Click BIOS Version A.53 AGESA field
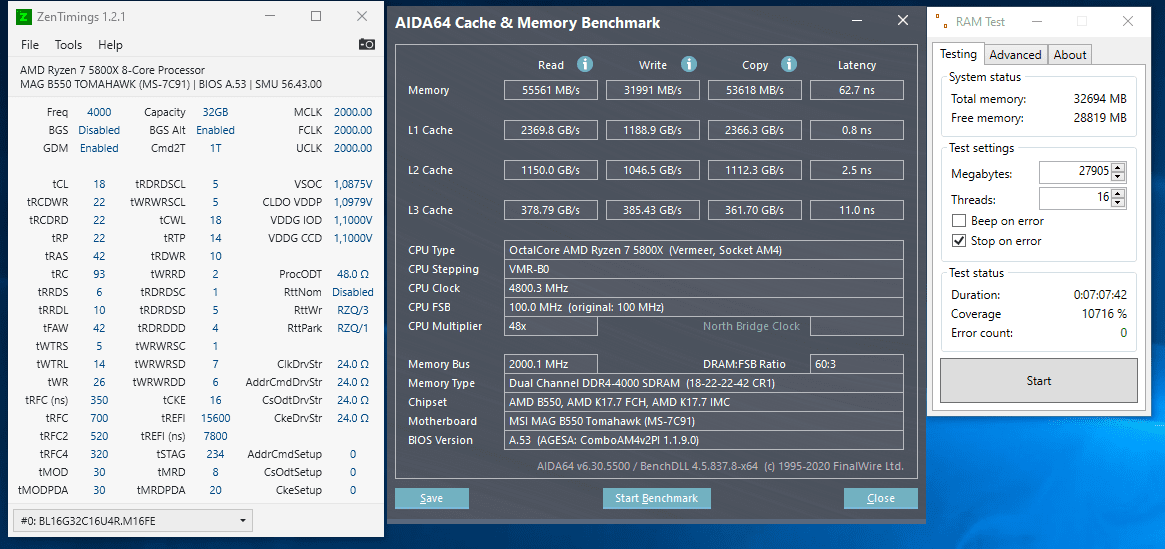The image size is (1165, 549). (704, 440)
